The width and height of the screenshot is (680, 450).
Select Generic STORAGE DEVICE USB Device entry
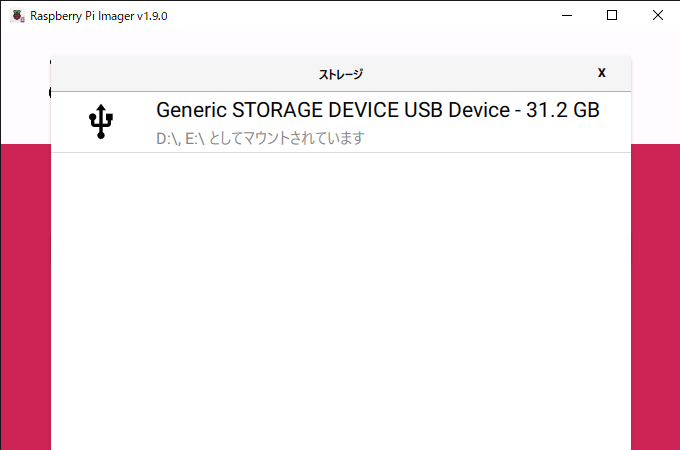pyautogui.click(x=341, y=122)
